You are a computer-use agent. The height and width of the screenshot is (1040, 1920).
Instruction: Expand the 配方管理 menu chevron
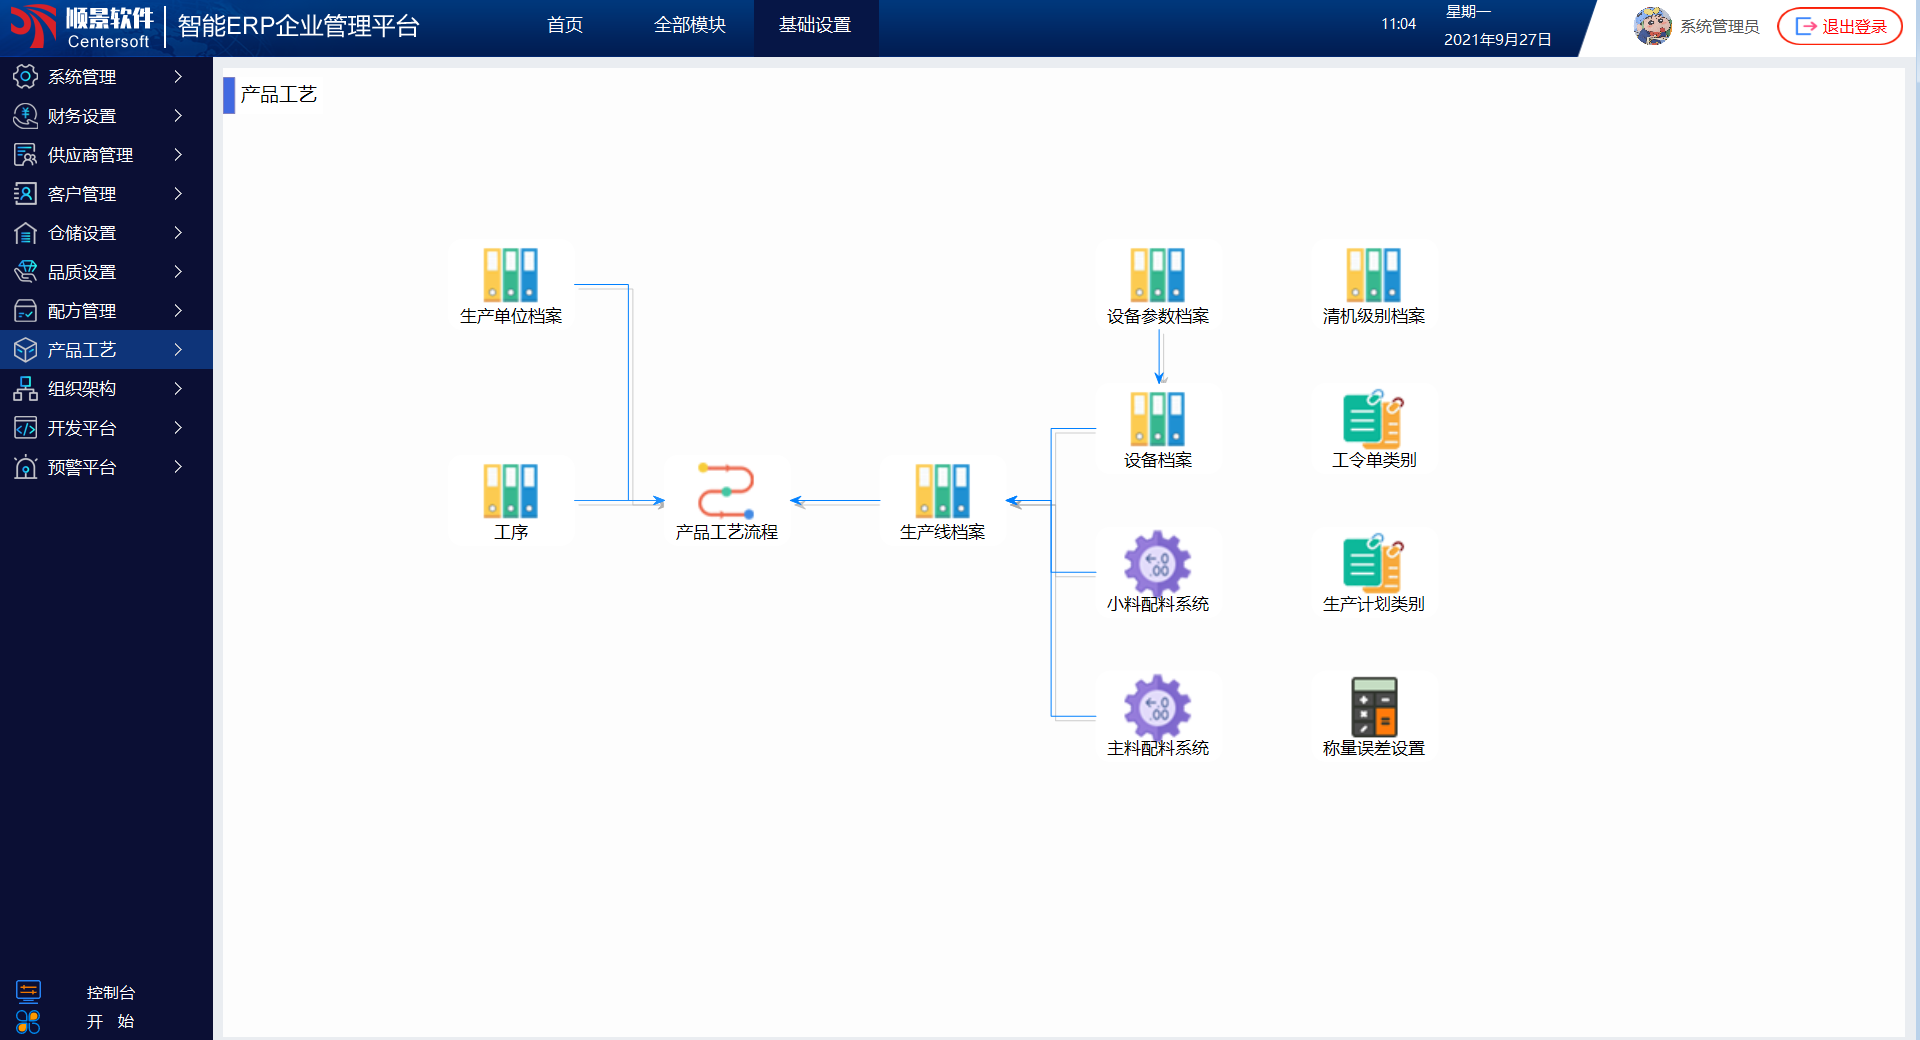point(178,311)
